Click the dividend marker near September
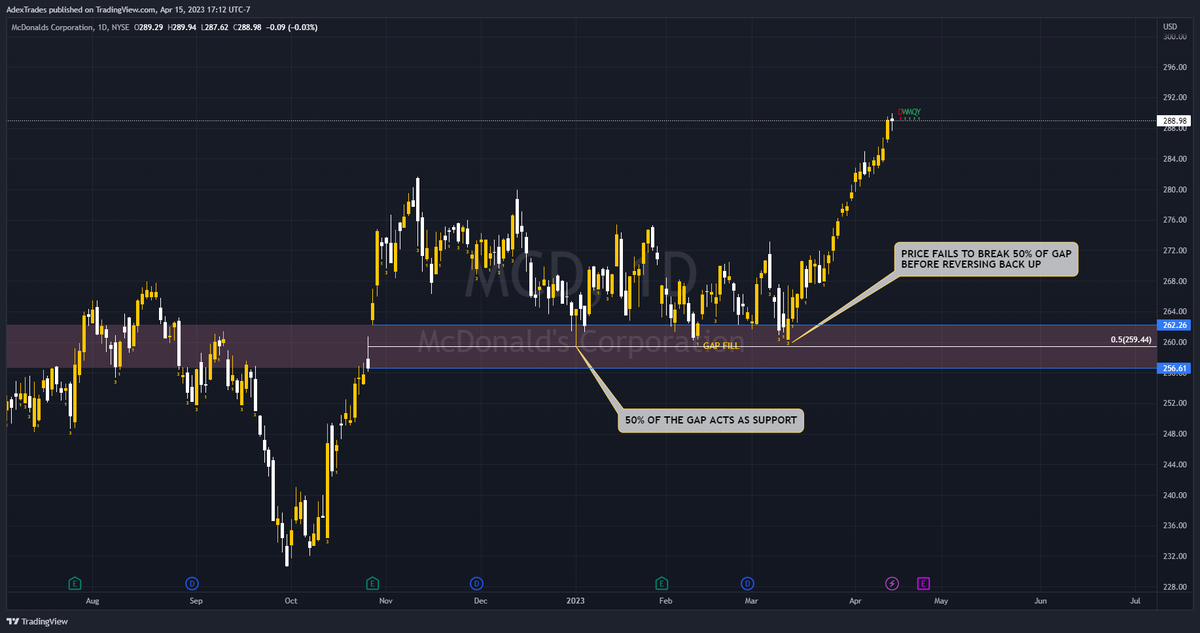 [191, 583]
